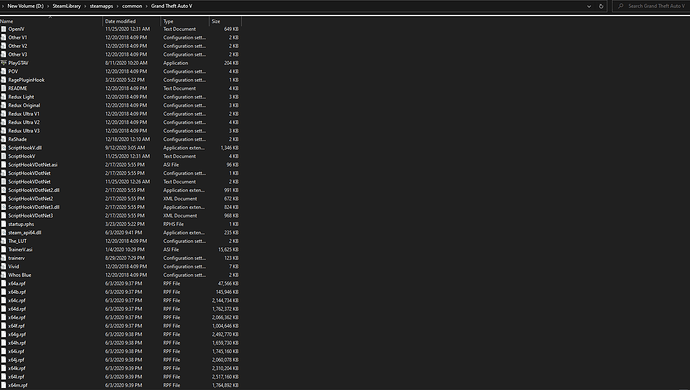The width and height of the screenshot is (690, 390).
Task: Select the Redux Original file name
Action: [x=24, y=106]
